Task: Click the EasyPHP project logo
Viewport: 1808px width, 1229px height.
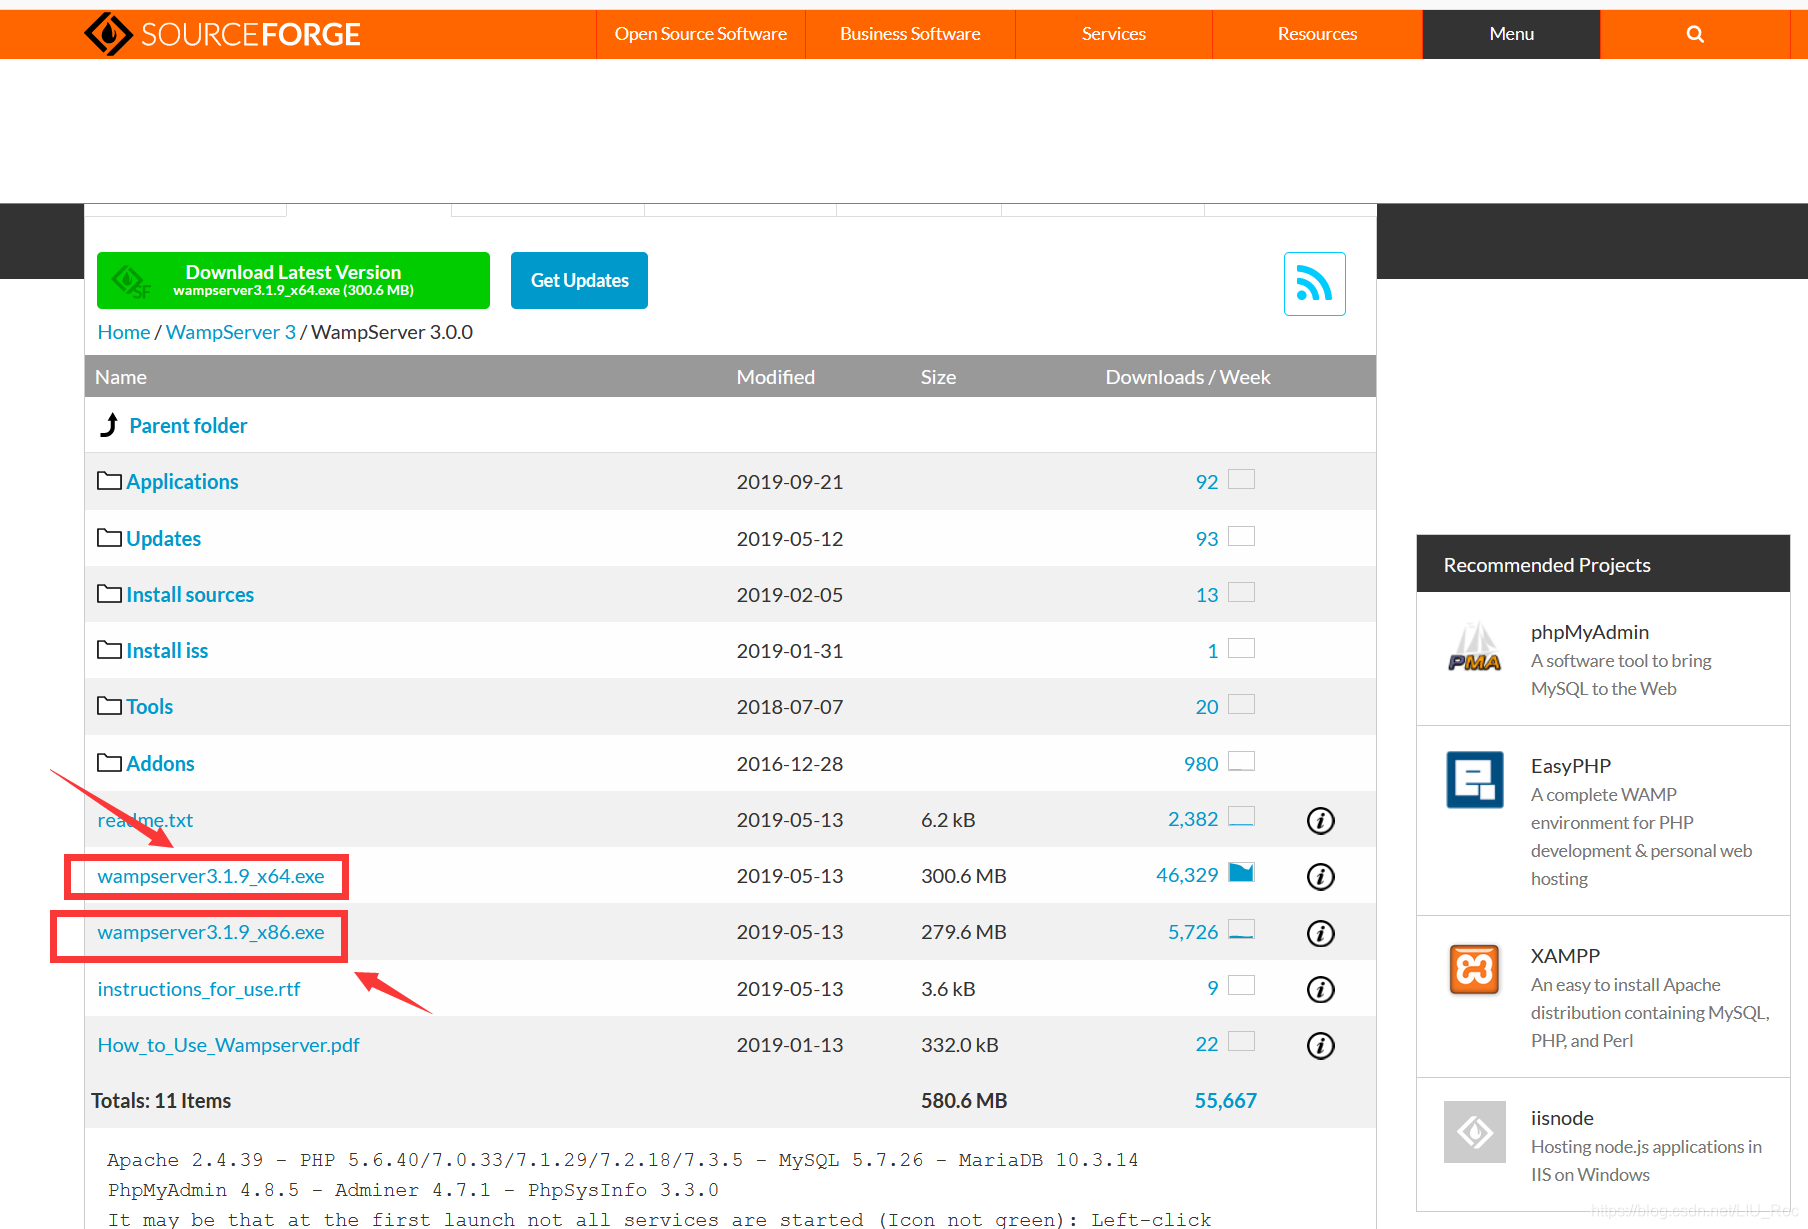Action: point(1474,779)
